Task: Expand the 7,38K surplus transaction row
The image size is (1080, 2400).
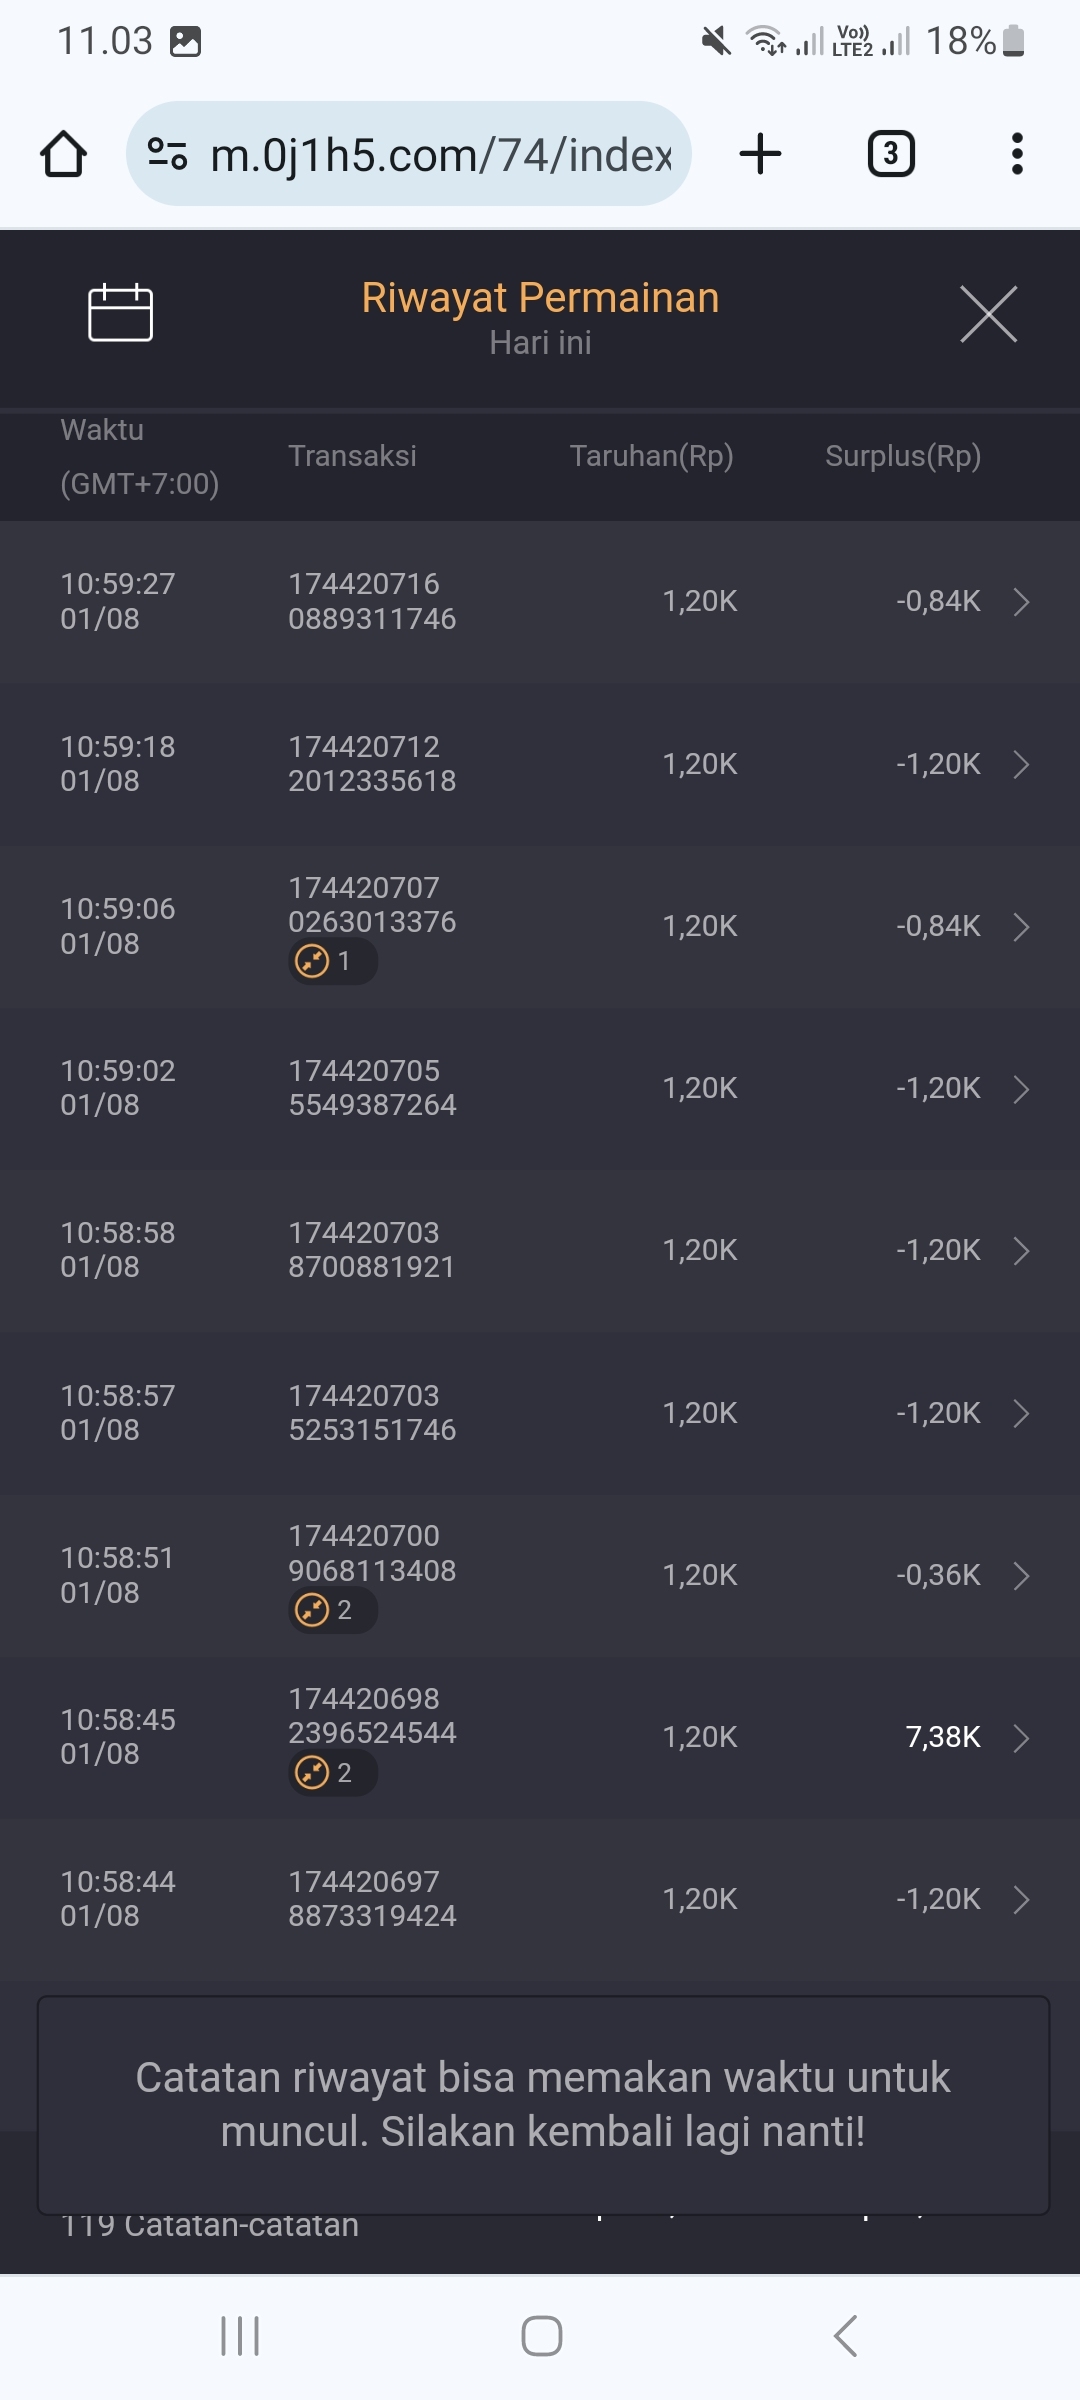Action: click(x=1021, y=1738)
